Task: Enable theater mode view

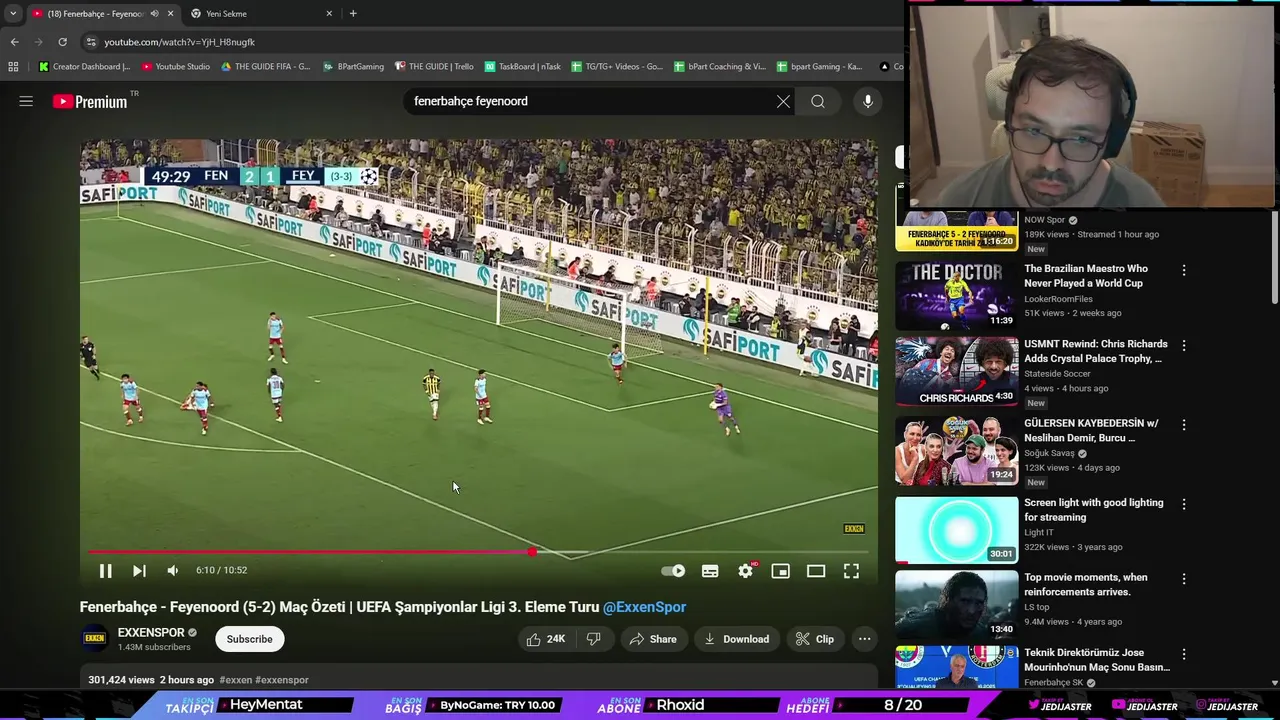Action: (816, 571)
